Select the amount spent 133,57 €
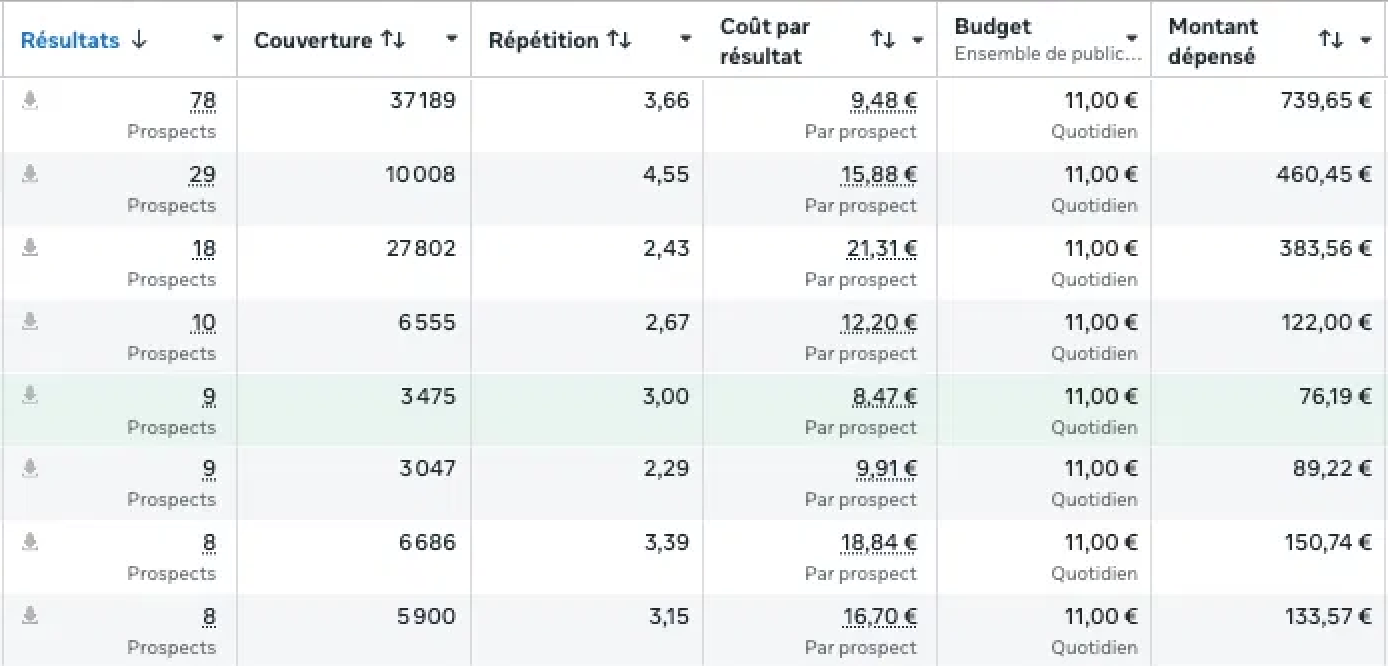The width and height of the screenshot is (1388, 666). pos(1328,616)
